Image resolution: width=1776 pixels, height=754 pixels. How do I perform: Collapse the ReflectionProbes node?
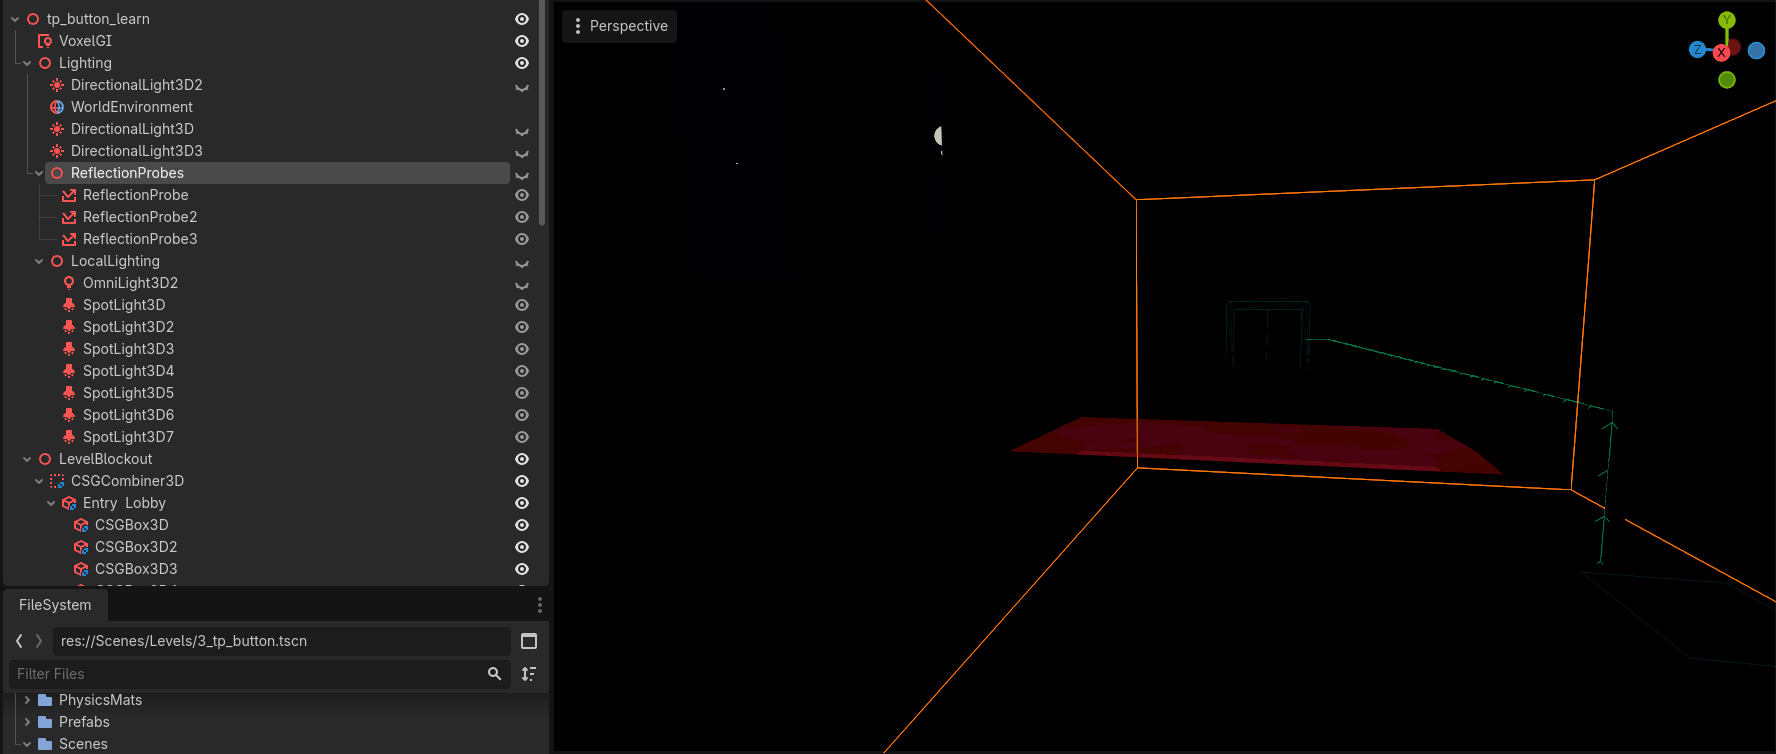(x=39, y=173)
